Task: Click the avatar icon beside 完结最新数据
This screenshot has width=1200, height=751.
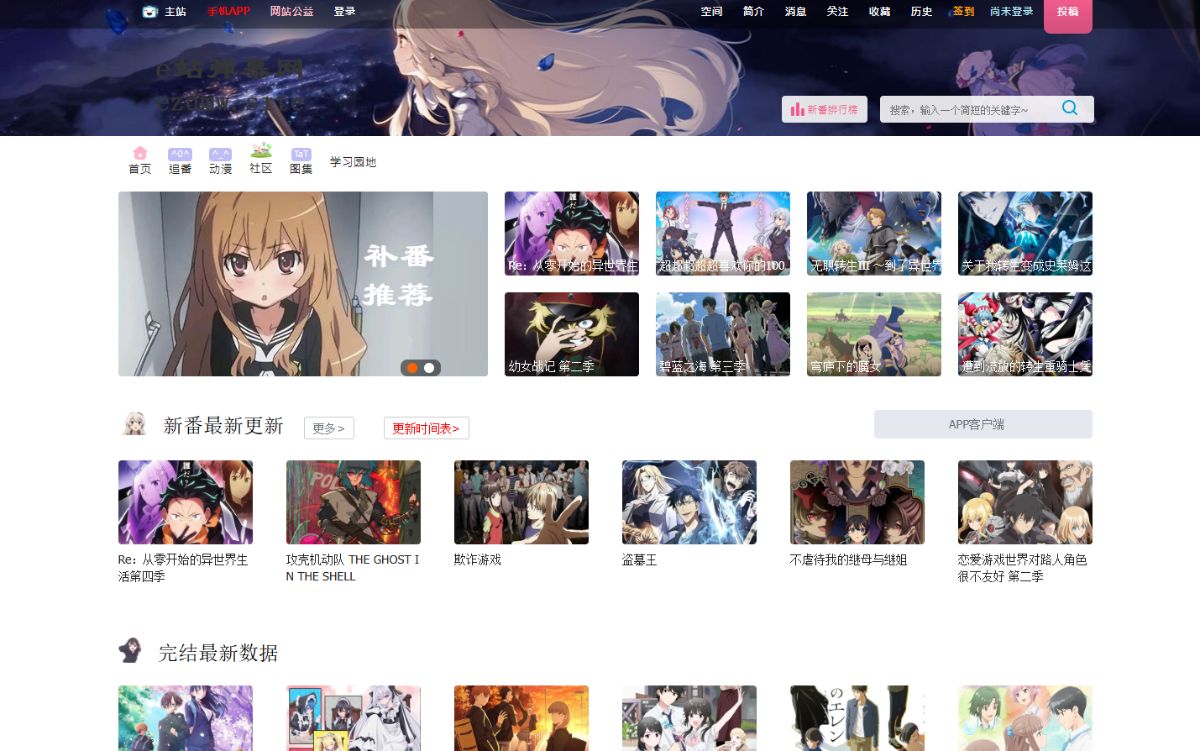Action: (x=130, y=651)
